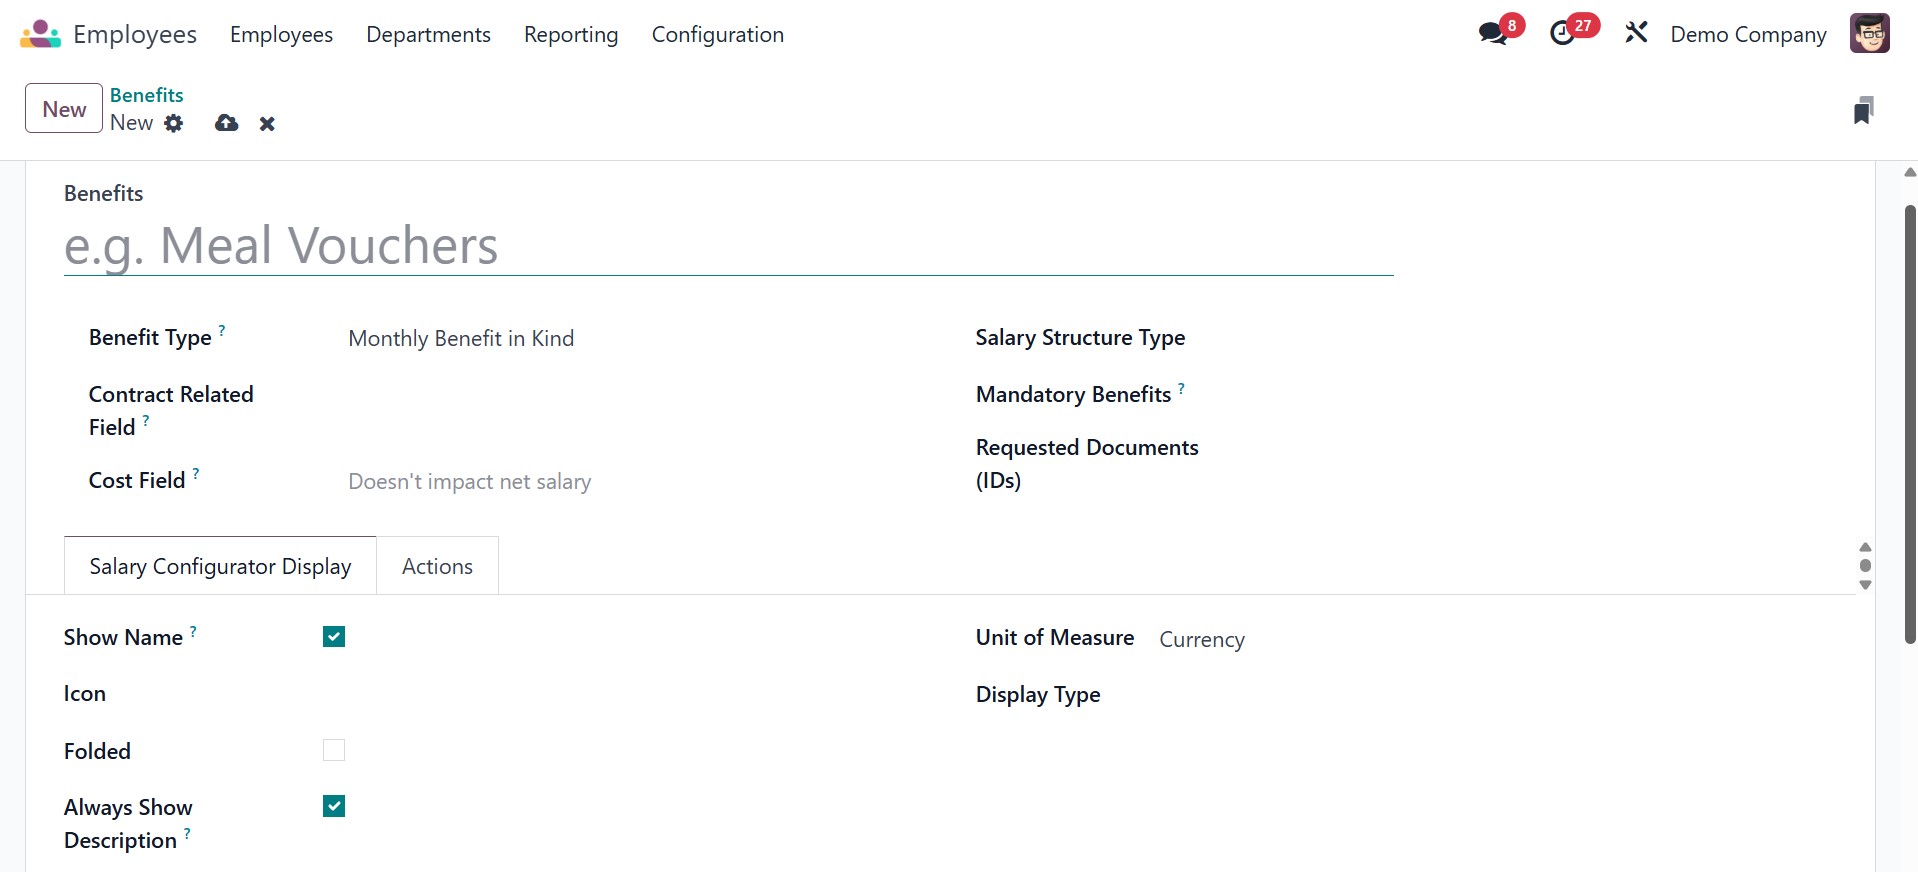Click the New button
Image resolution: width=1918 pixels, height=872 pixels.
tap(64, 109)
